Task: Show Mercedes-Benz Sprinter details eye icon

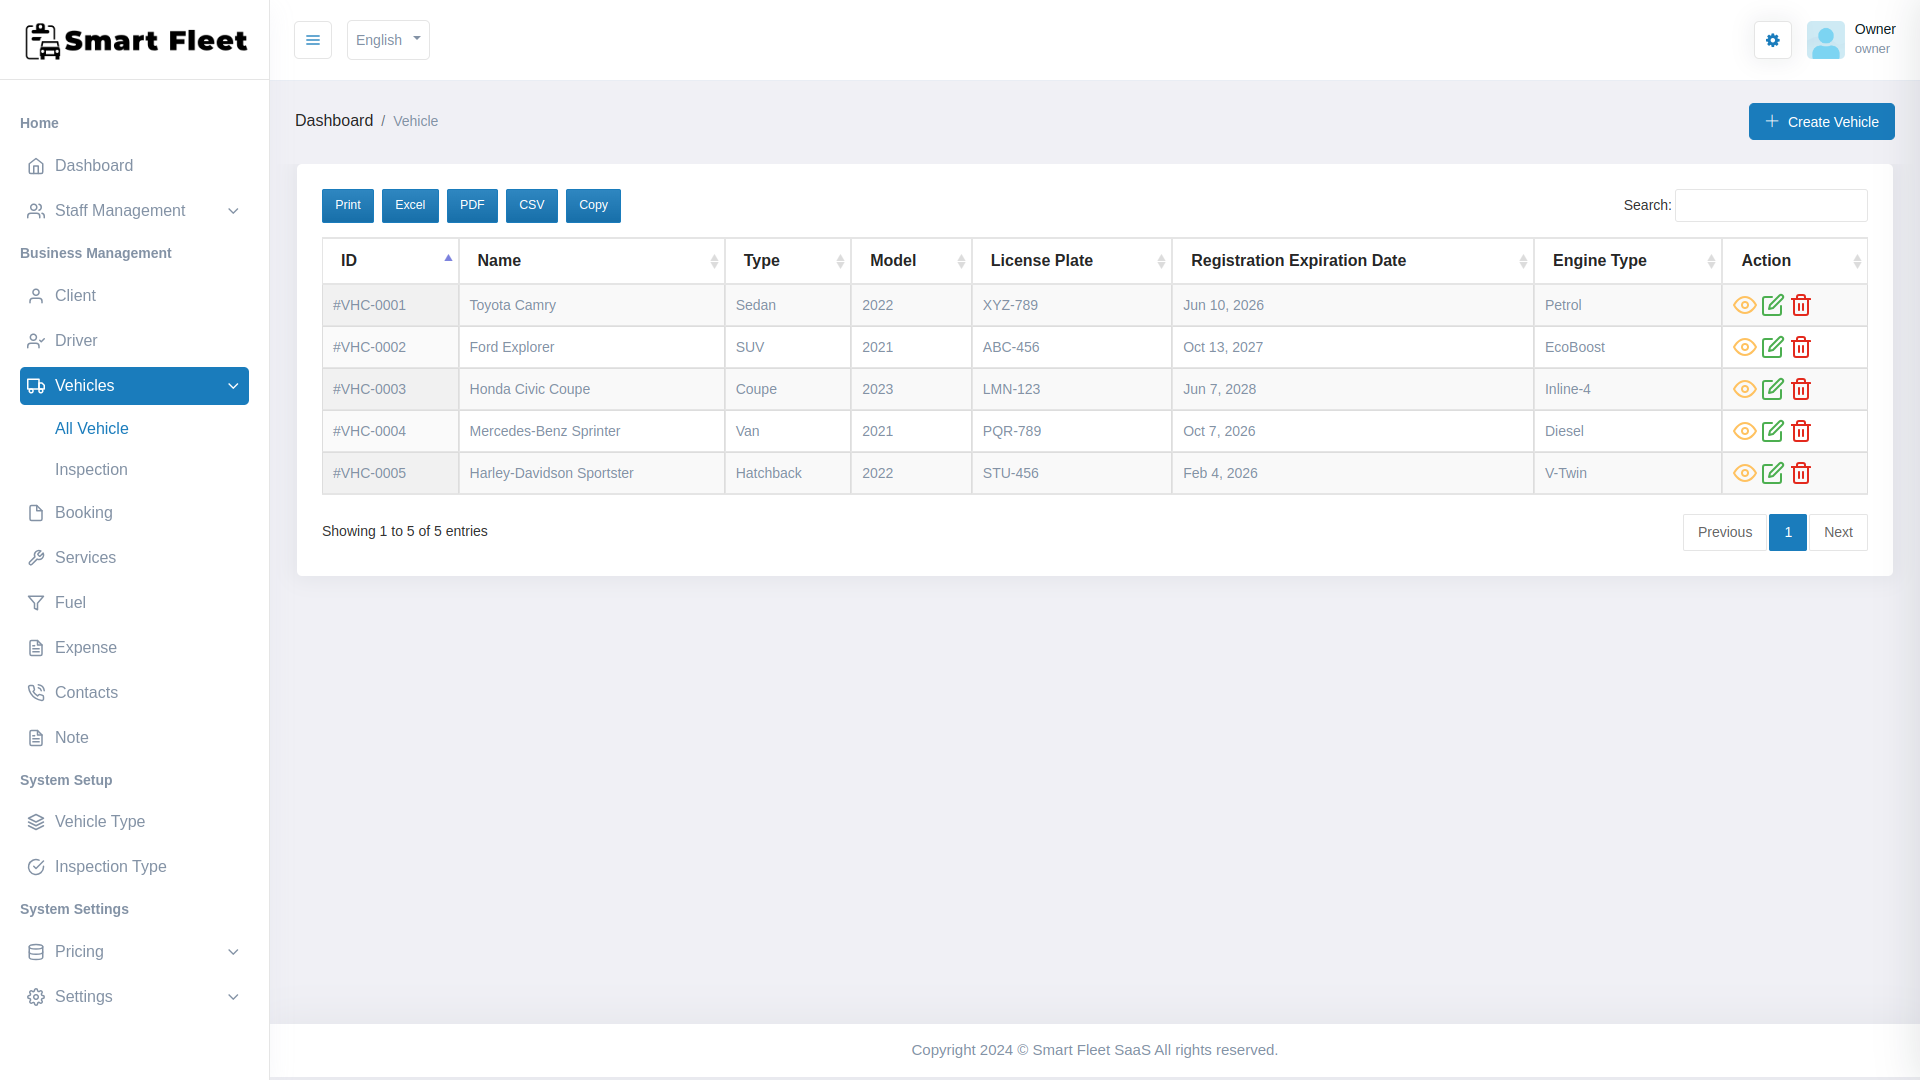Action: (1744, 431)
